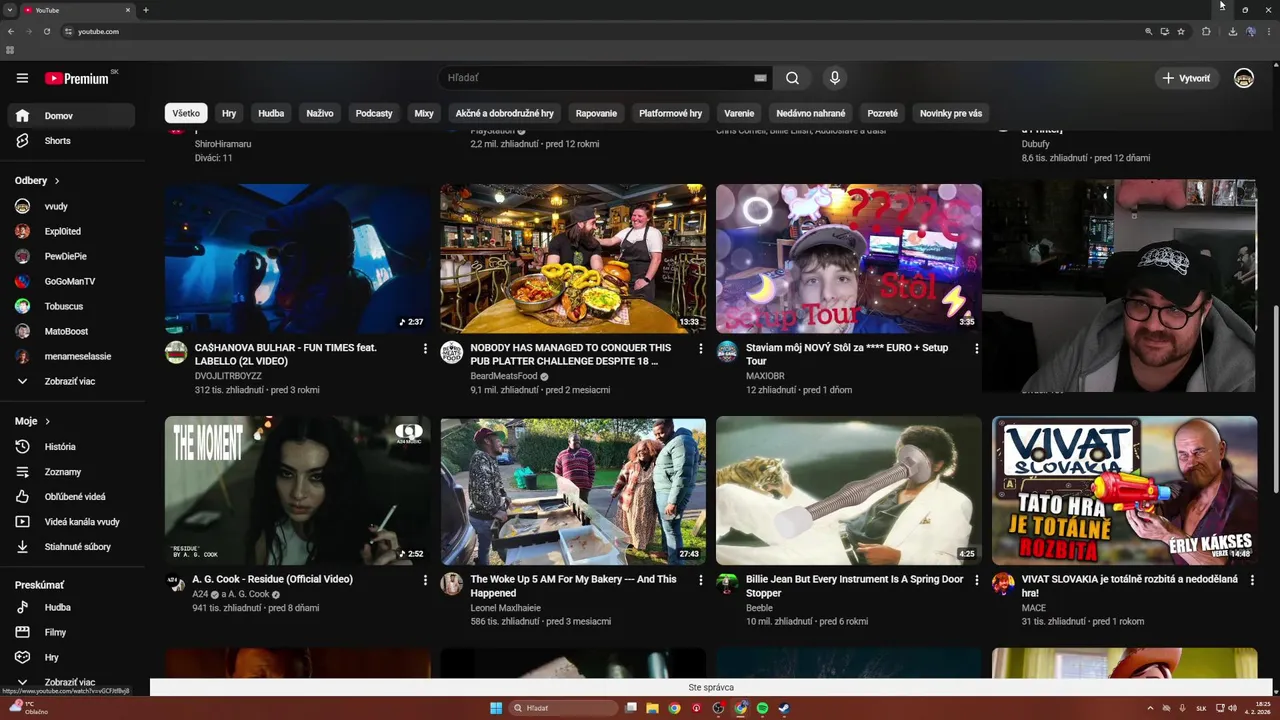
Task: Expand the Odbery section arrow
Action: point(57,181)
